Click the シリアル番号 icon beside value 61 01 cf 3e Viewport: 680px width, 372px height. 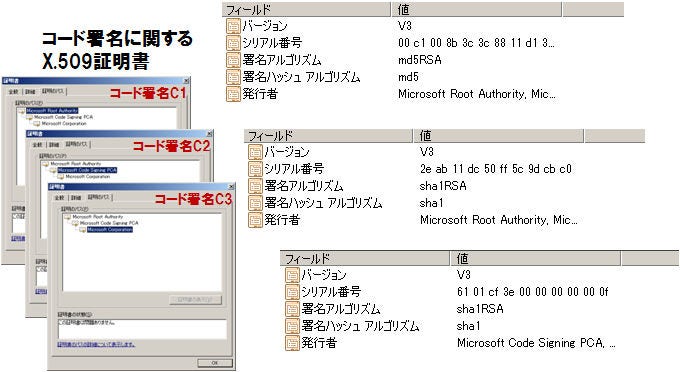tap(292, 292)
